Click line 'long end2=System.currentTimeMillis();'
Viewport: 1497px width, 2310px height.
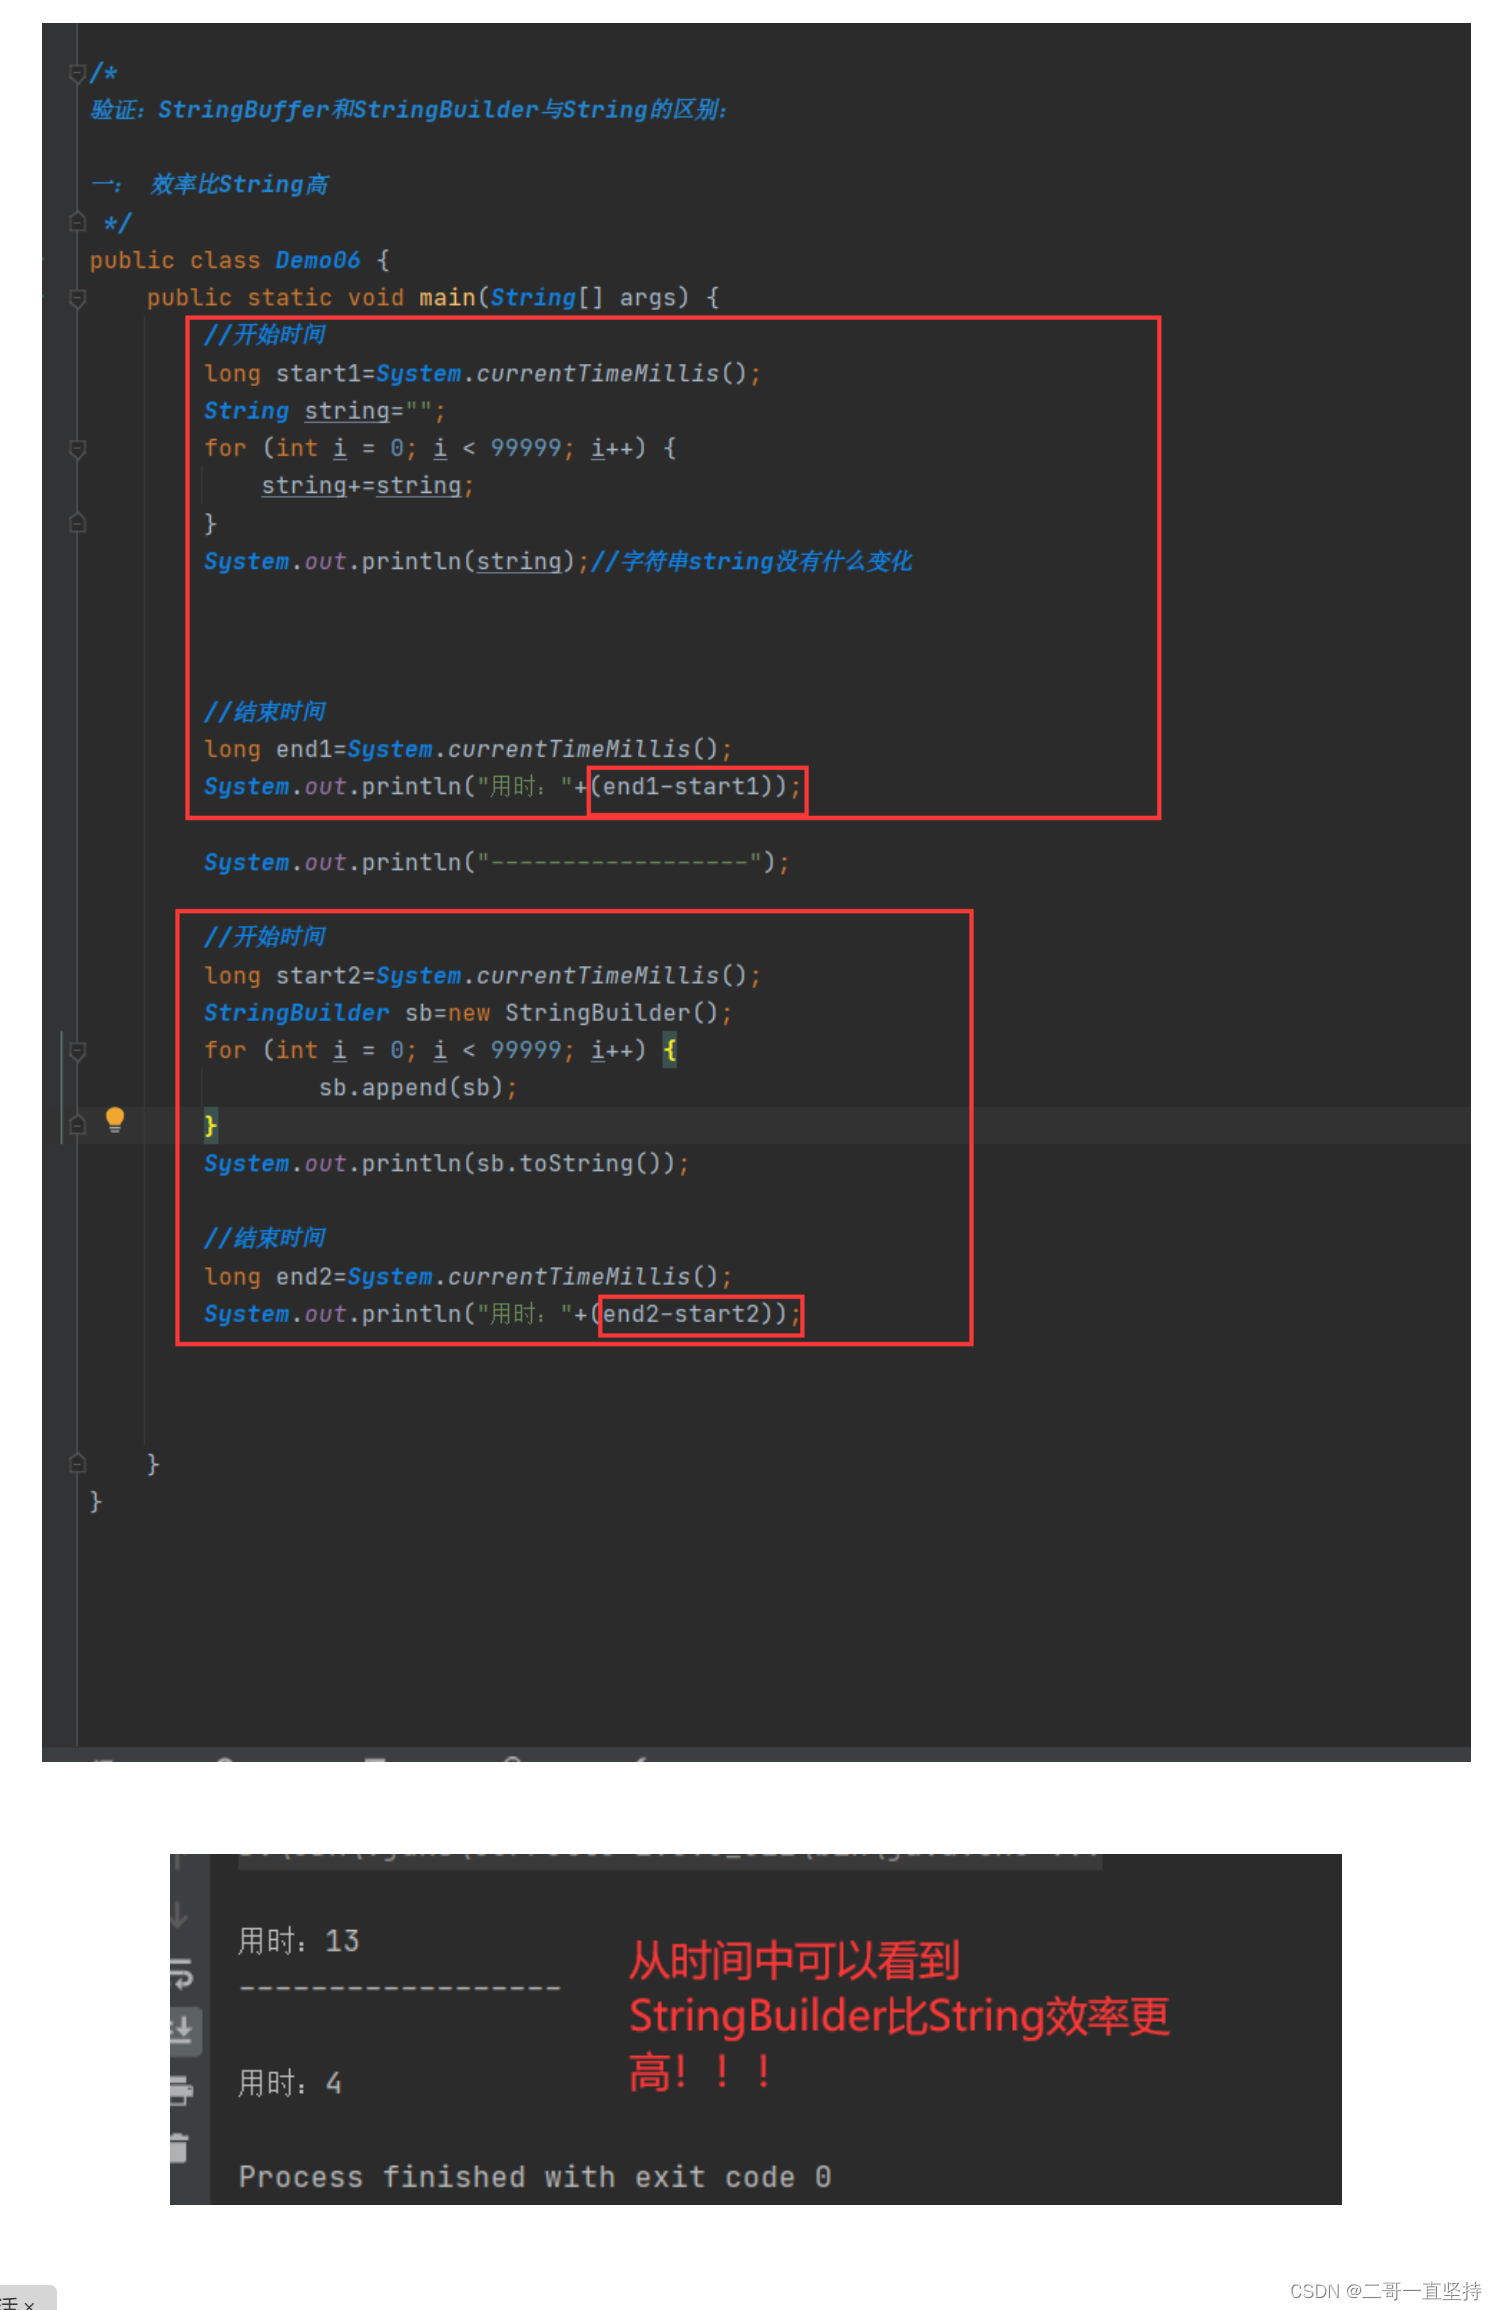point(468,1276)
